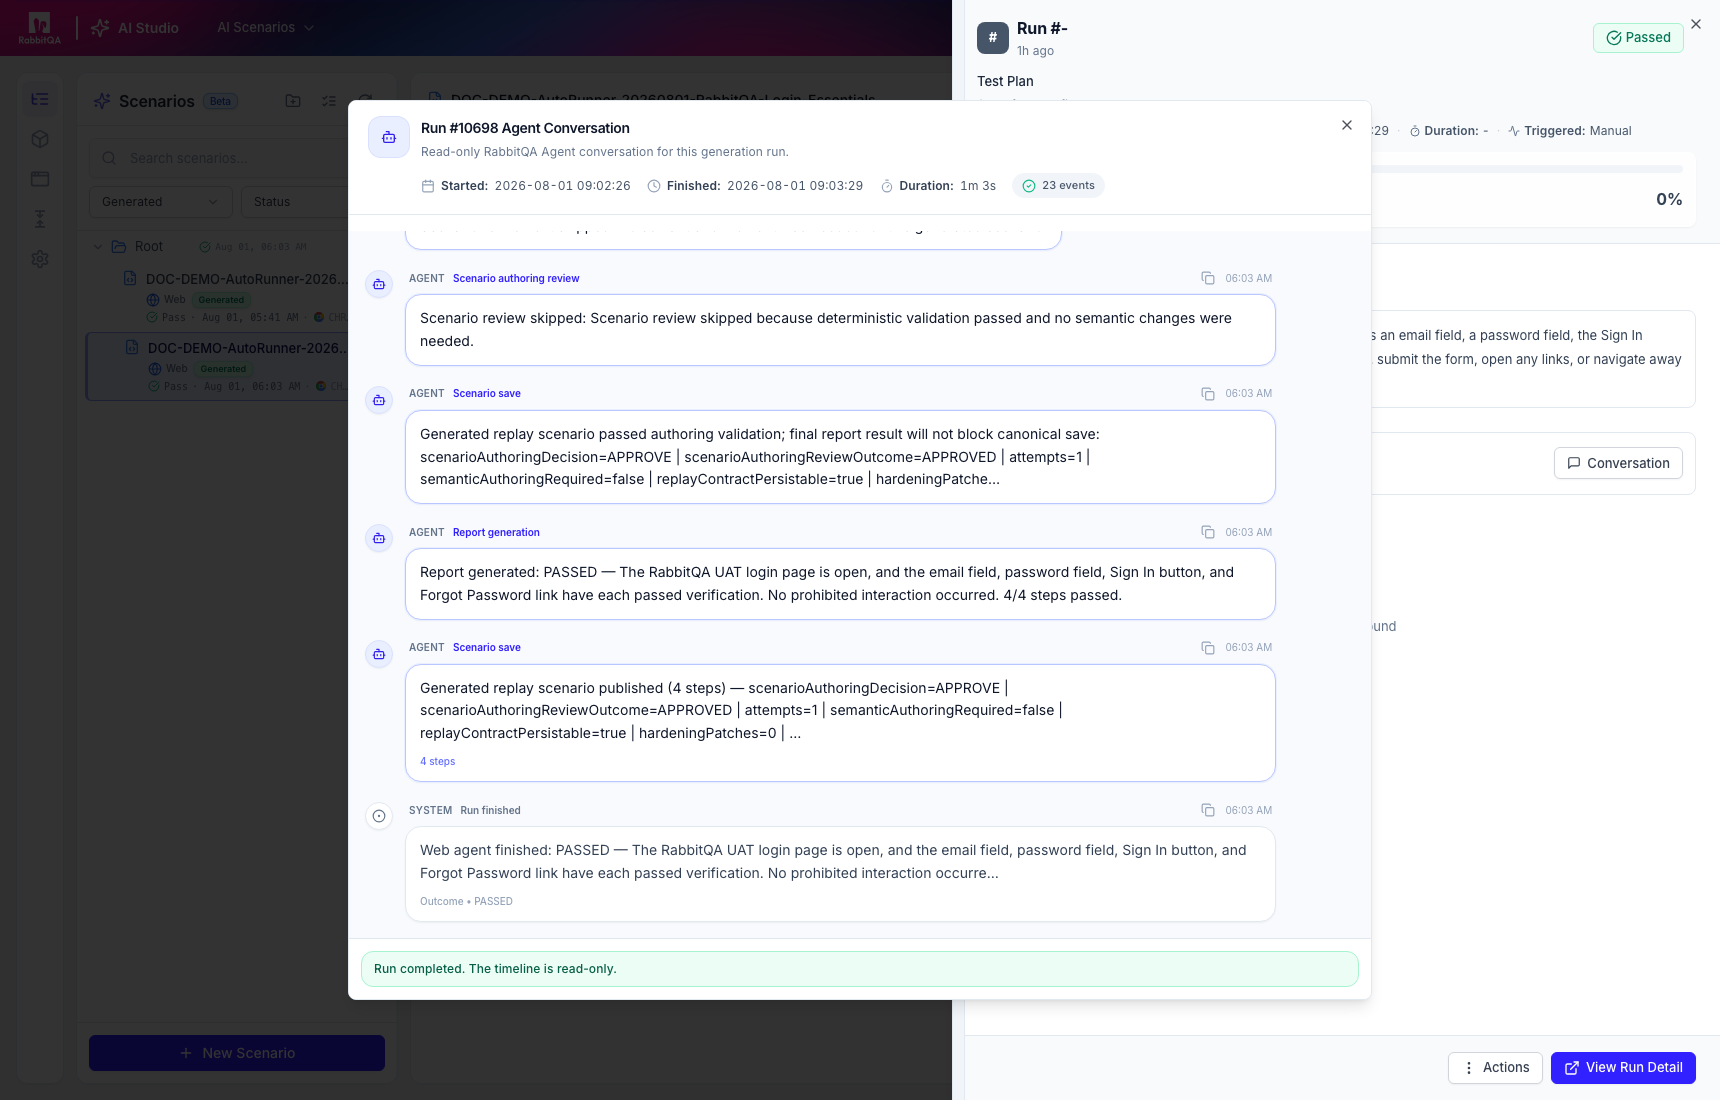Click the RabbitQA logo

click(x=39, y=27)
